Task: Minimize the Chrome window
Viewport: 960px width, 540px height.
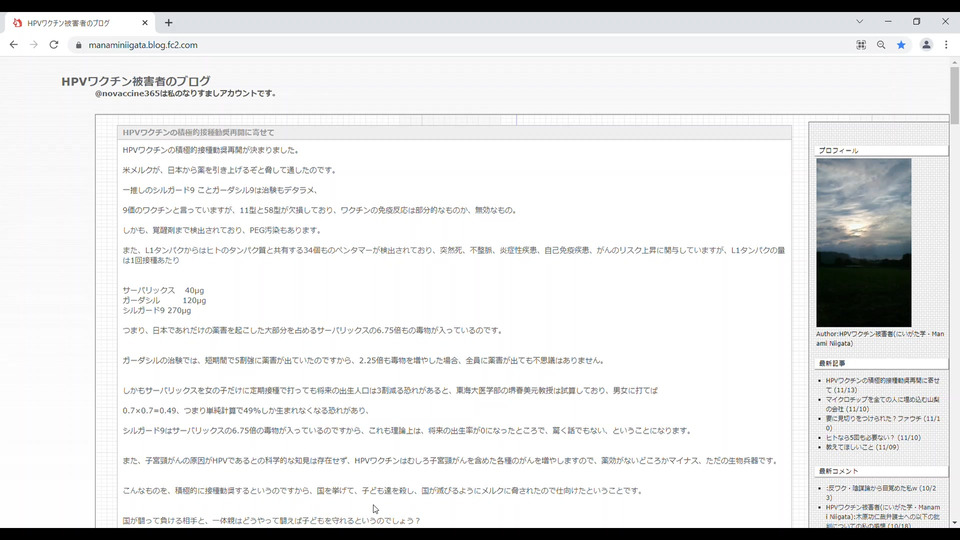Action: pyautogui.click(x=888, y=21)
